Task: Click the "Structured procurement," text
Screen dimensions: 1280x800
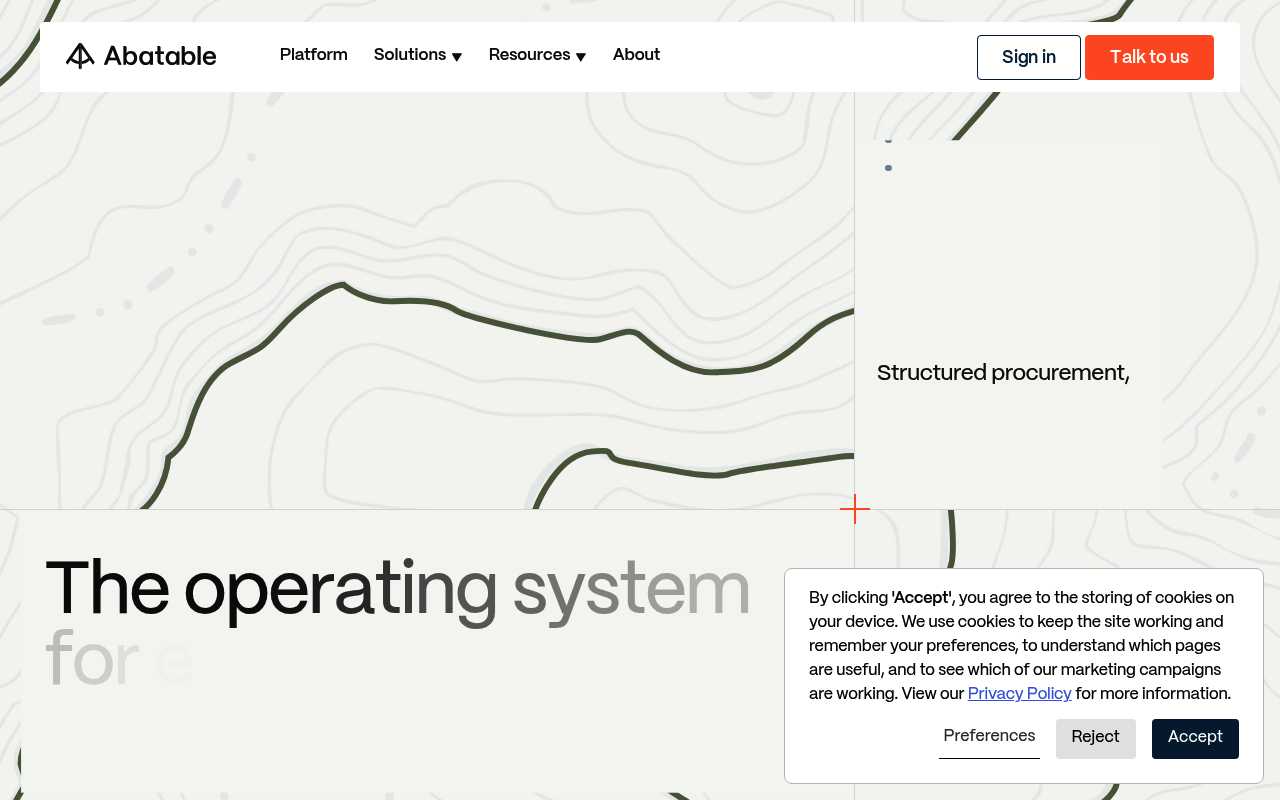Action: 1003,373
